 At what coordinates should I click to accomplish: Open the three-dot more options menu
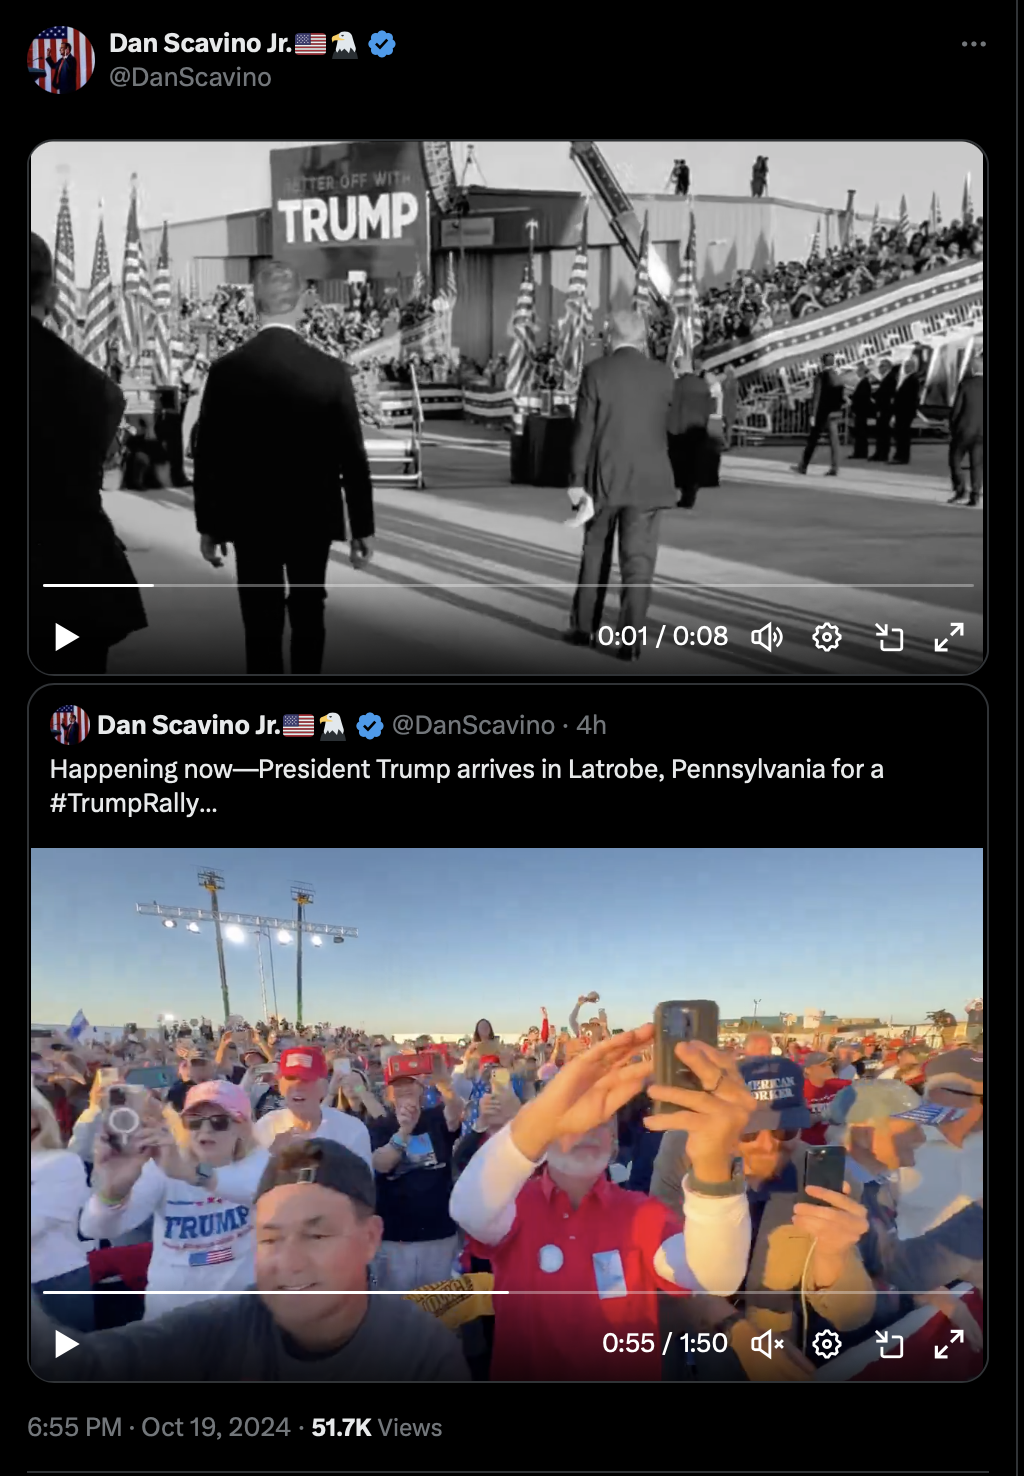click(974, 44)
